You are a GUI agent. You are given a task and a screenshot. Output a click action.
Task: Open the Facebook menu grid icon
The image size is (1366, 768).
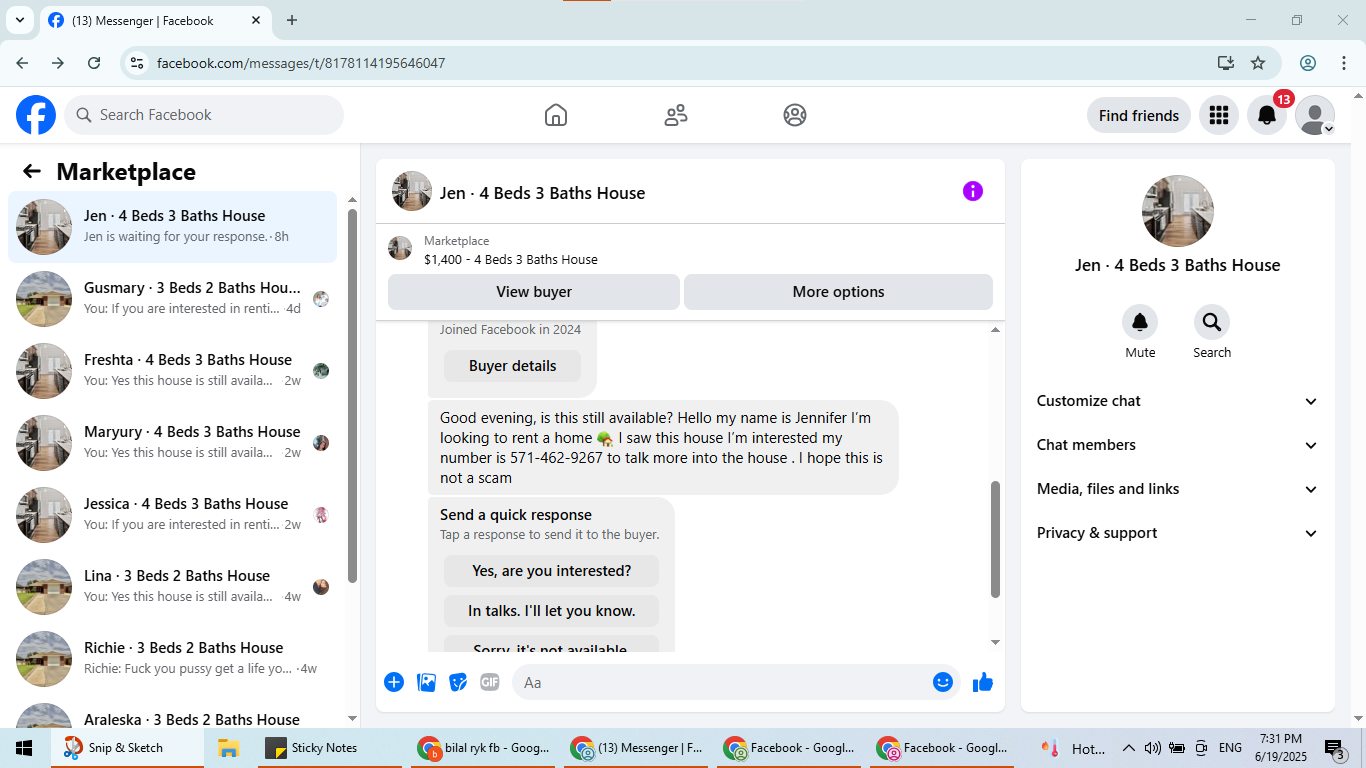tap(1218, 115)
